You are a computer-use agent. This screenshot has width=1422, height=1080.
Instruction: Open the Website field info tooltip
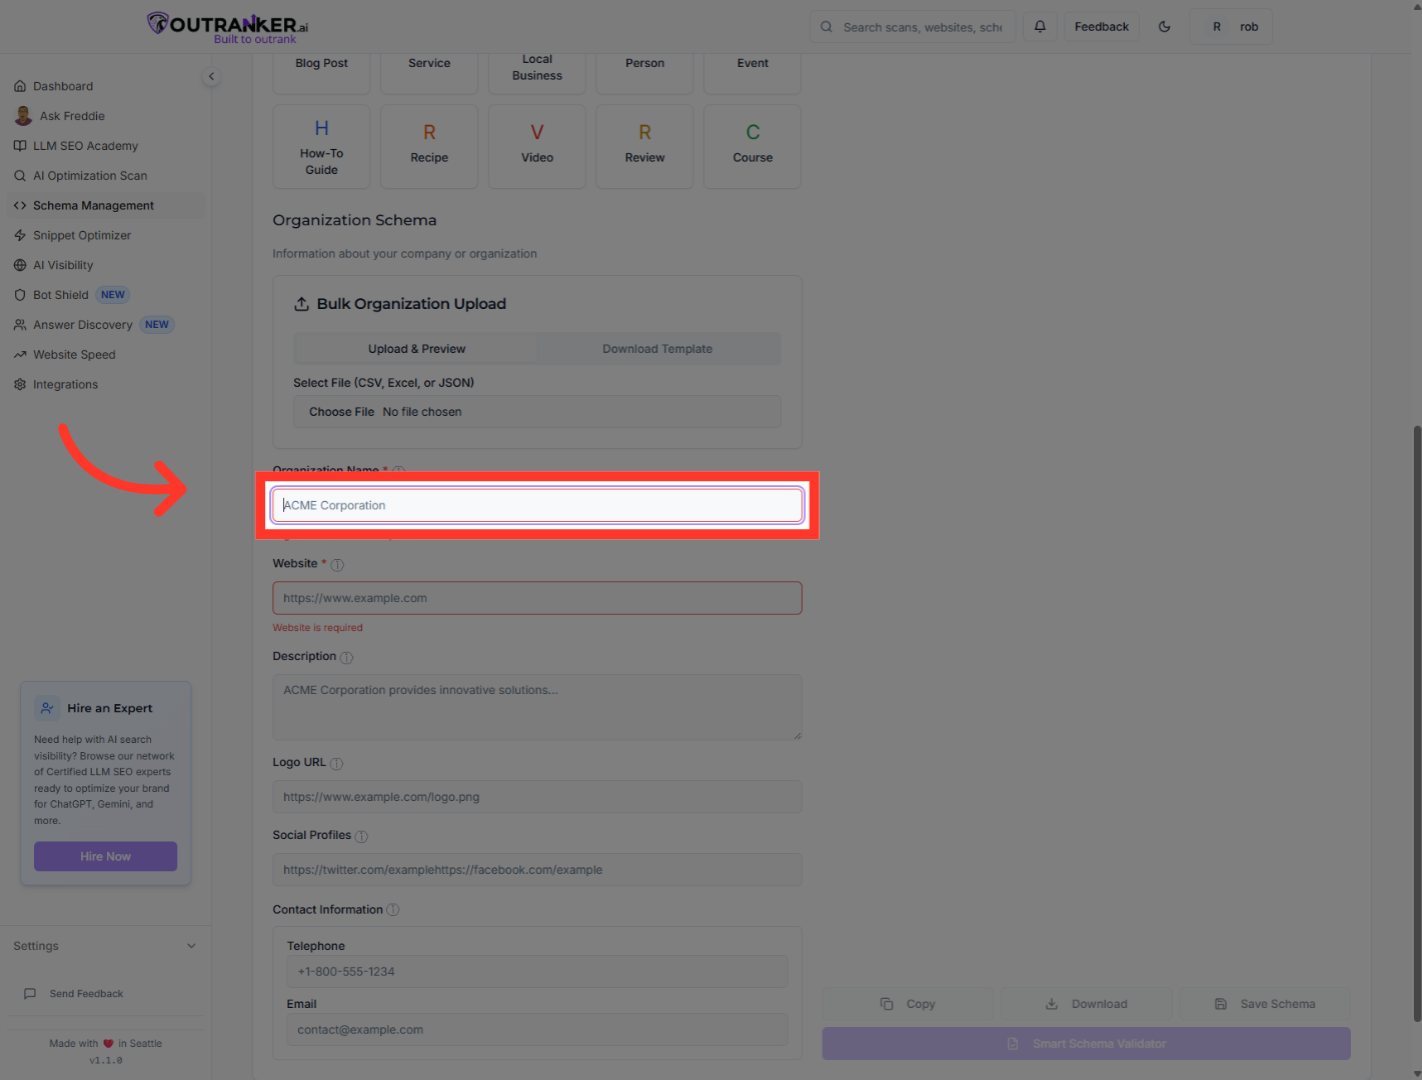[x=337, y=564]
